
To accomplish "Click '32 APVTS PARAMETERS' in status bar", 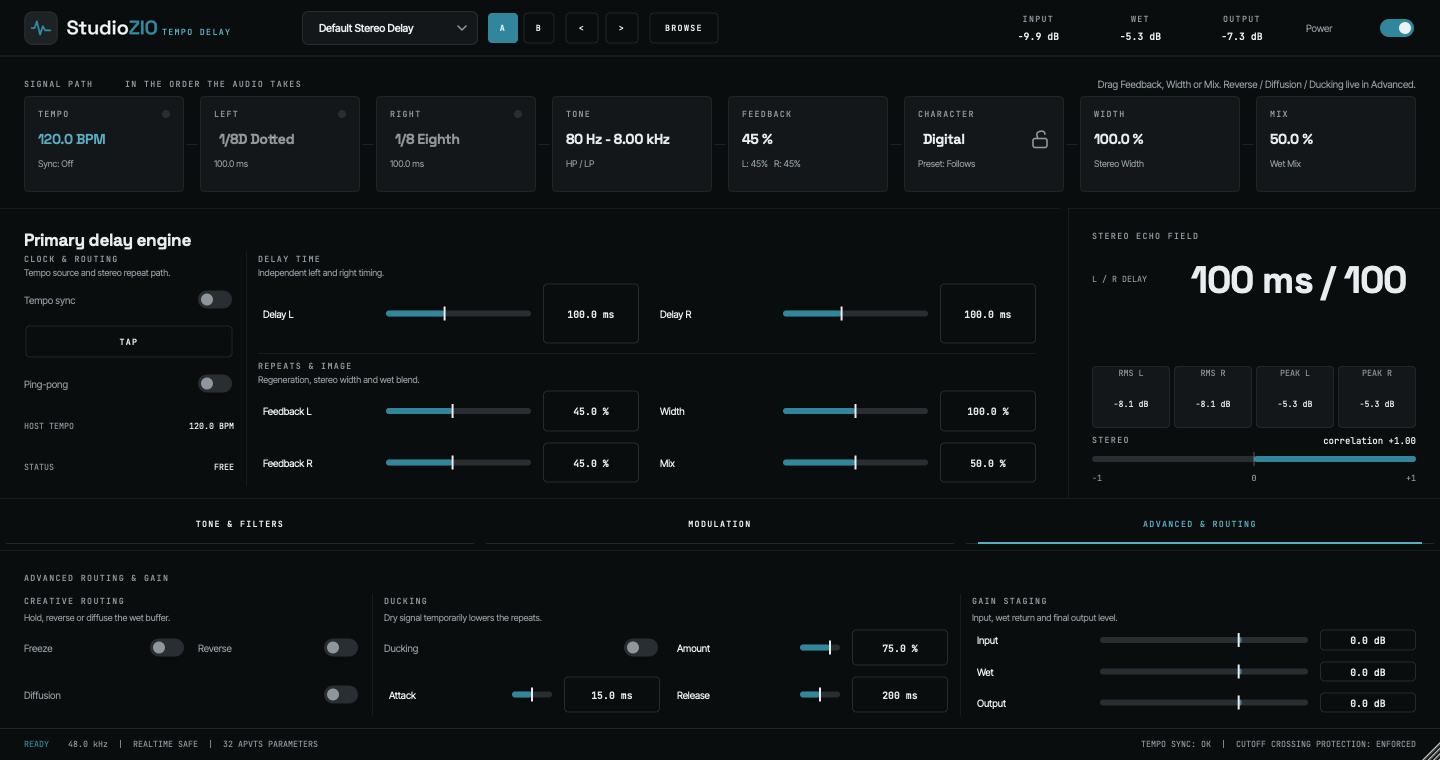I will pyautogui.click(x=270, y=744).
